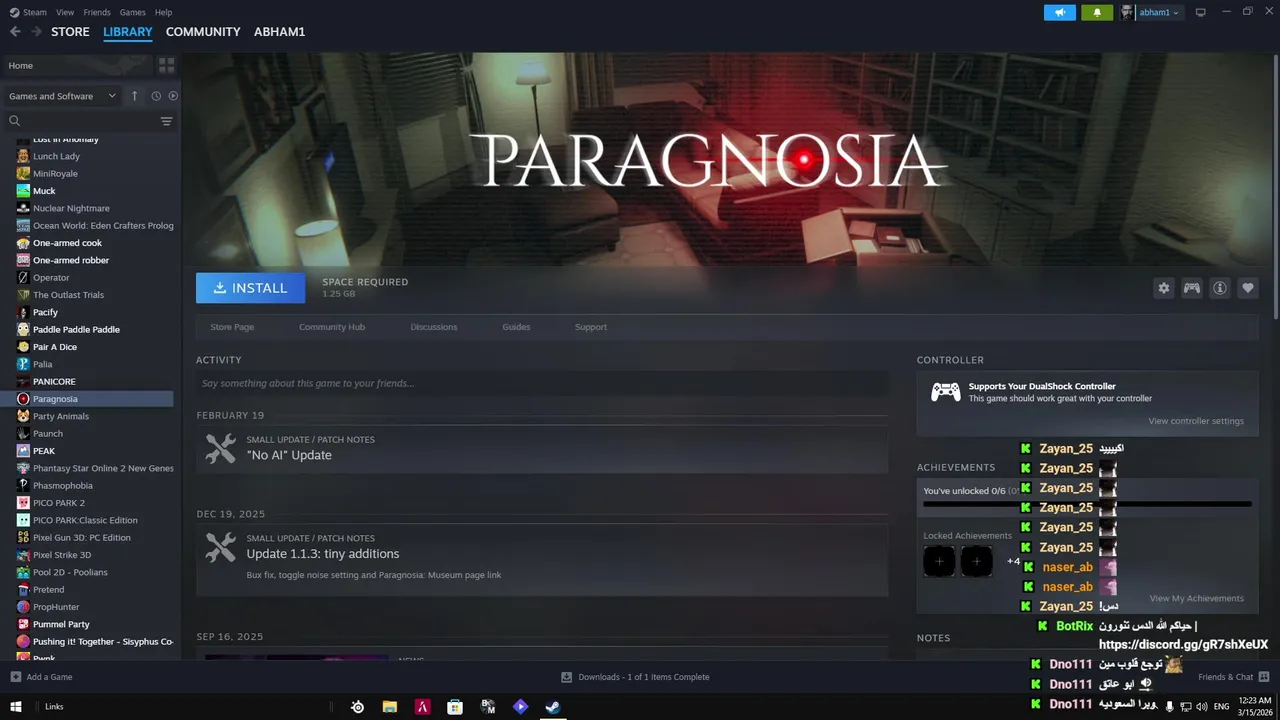Open the Store Page link
This screenshot has width=1280, height=720.
232,327
